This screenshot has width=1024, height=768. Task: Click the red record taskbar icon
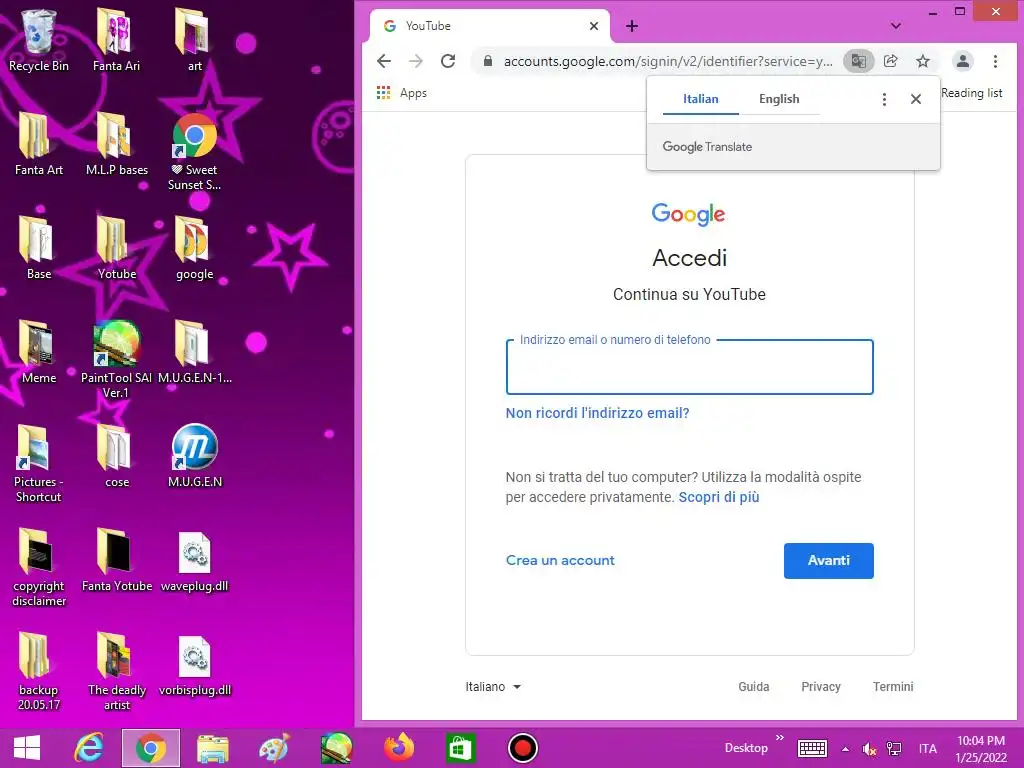tap(522, 748)
